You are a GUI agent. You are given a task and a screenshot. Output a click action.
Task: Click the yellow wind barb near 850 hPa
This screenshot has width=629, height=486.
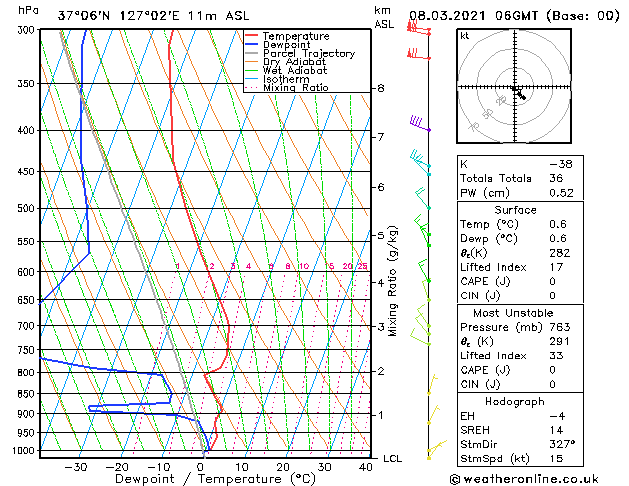(432, 384)
